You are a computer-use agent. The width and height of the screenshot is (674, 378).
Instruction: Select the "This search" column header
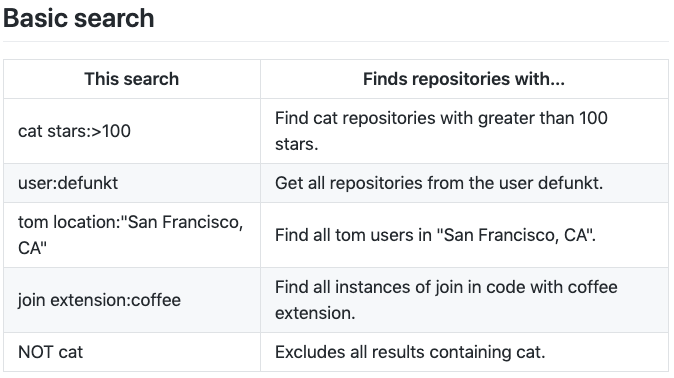tap(132, 79)
